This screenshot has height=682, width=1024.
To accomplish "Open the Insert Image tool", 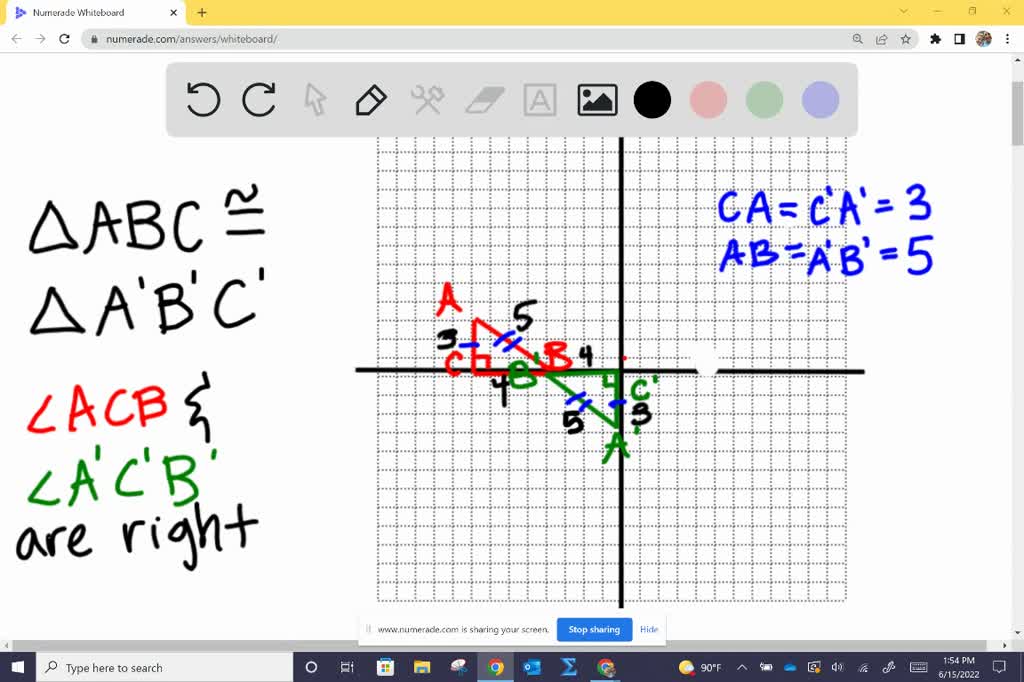I will [597, 100].
